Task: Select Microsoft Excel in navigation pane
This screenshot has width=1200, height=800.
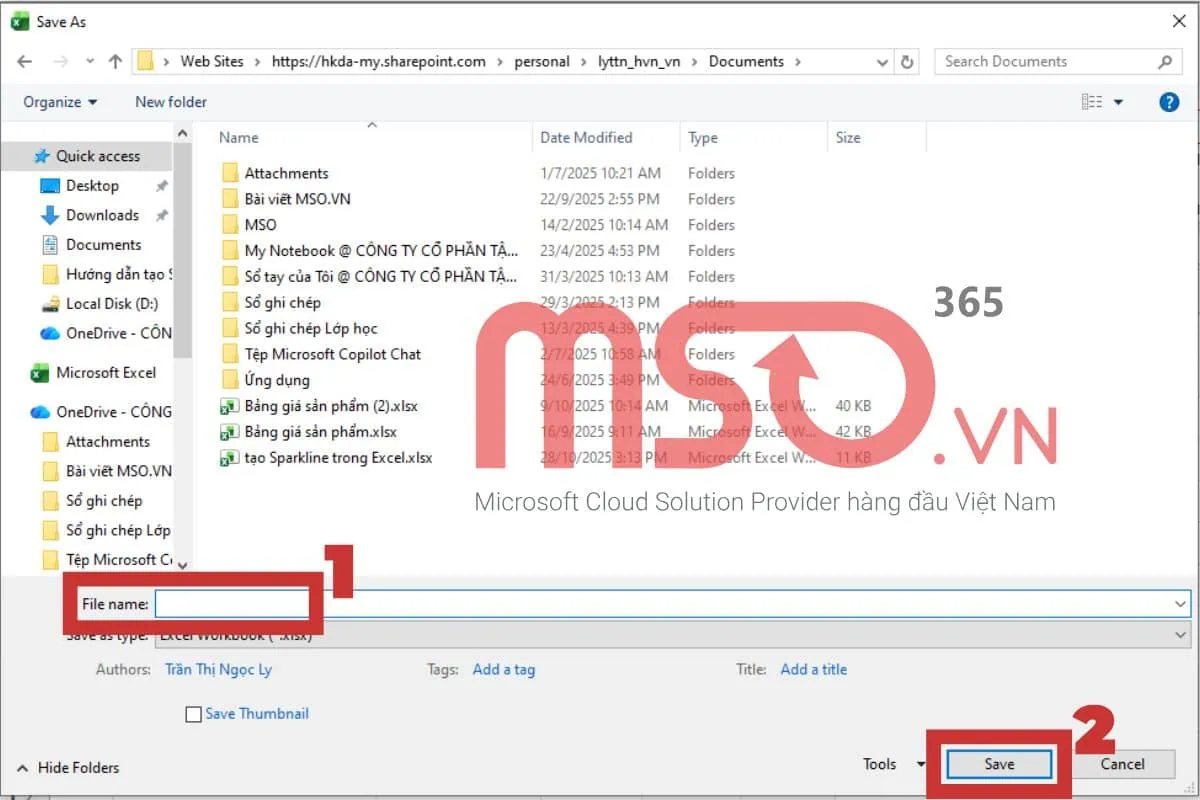Action: pyautogui.click(x=105, y=373)
